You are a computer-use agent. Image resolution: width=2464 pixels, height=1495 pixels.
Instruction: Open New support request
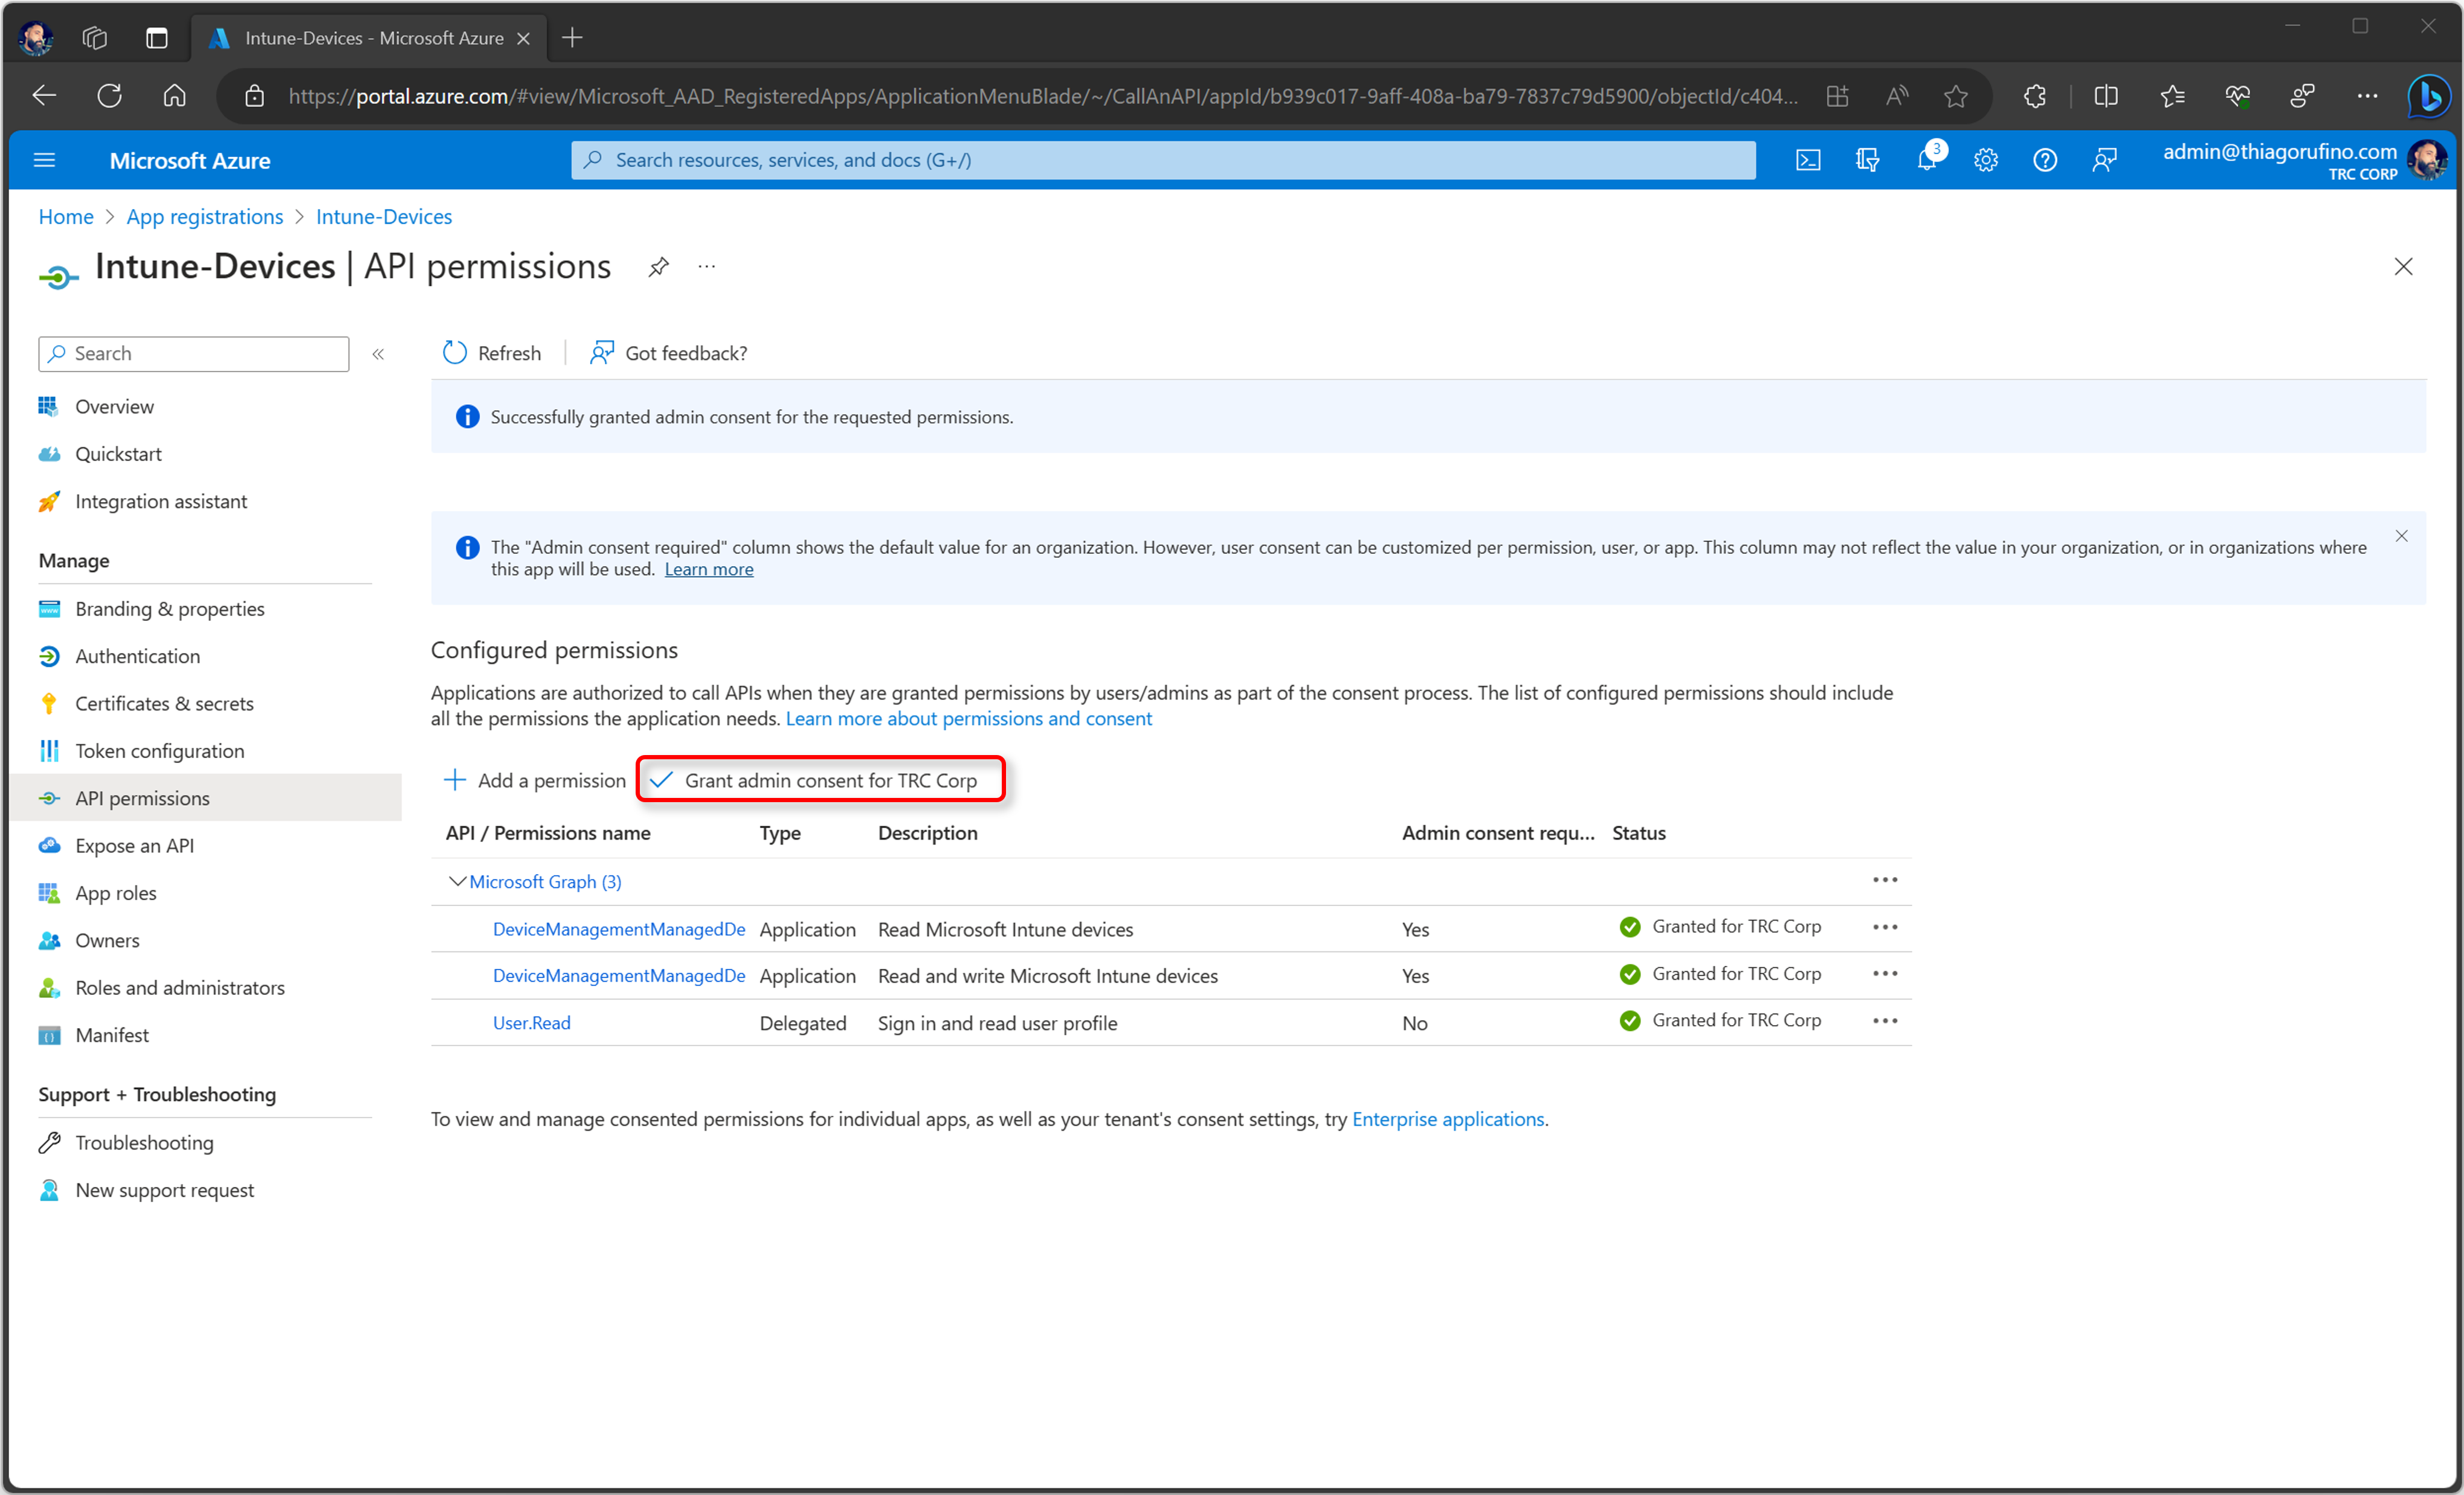point(164,1190)
